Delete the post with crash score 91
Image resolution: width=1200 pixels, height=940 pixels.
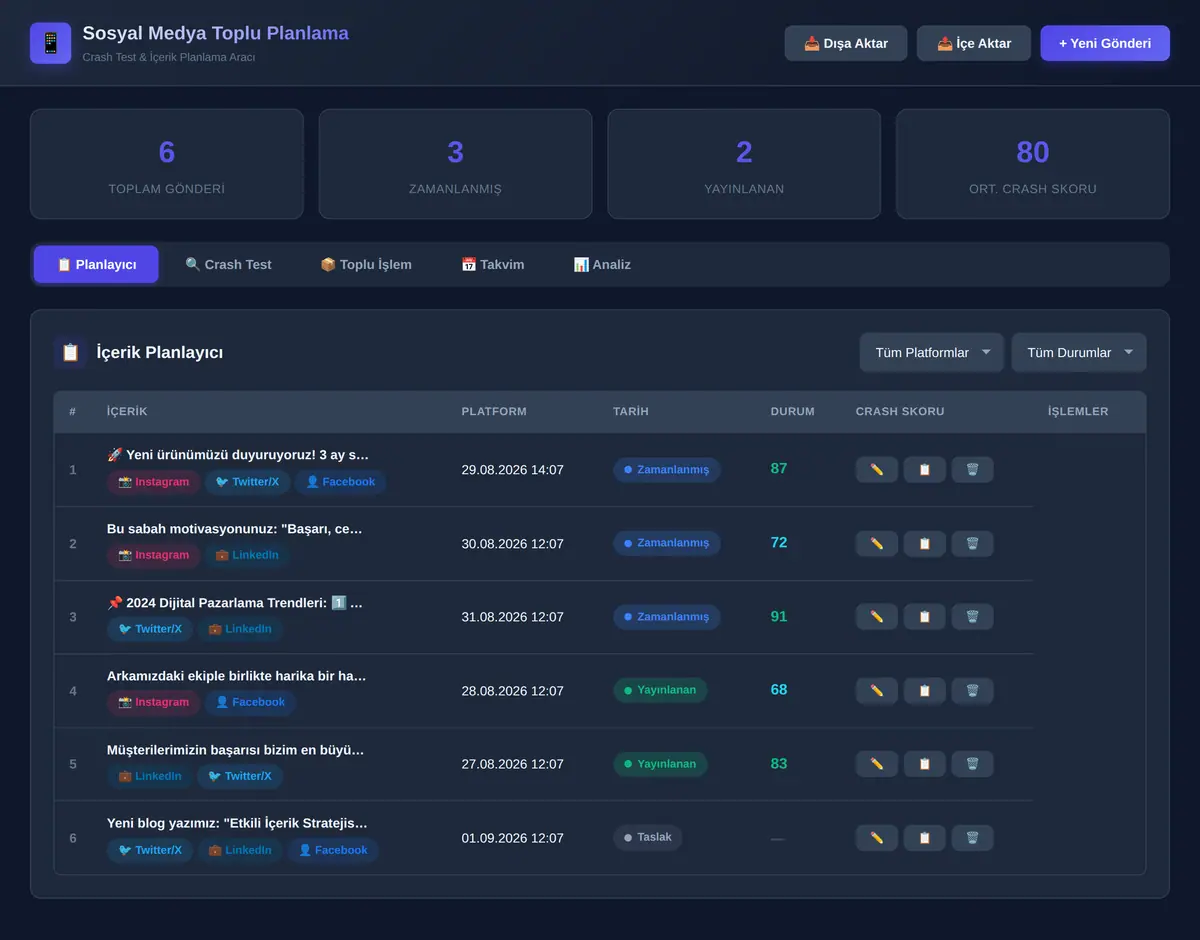(x=972, y=617)
